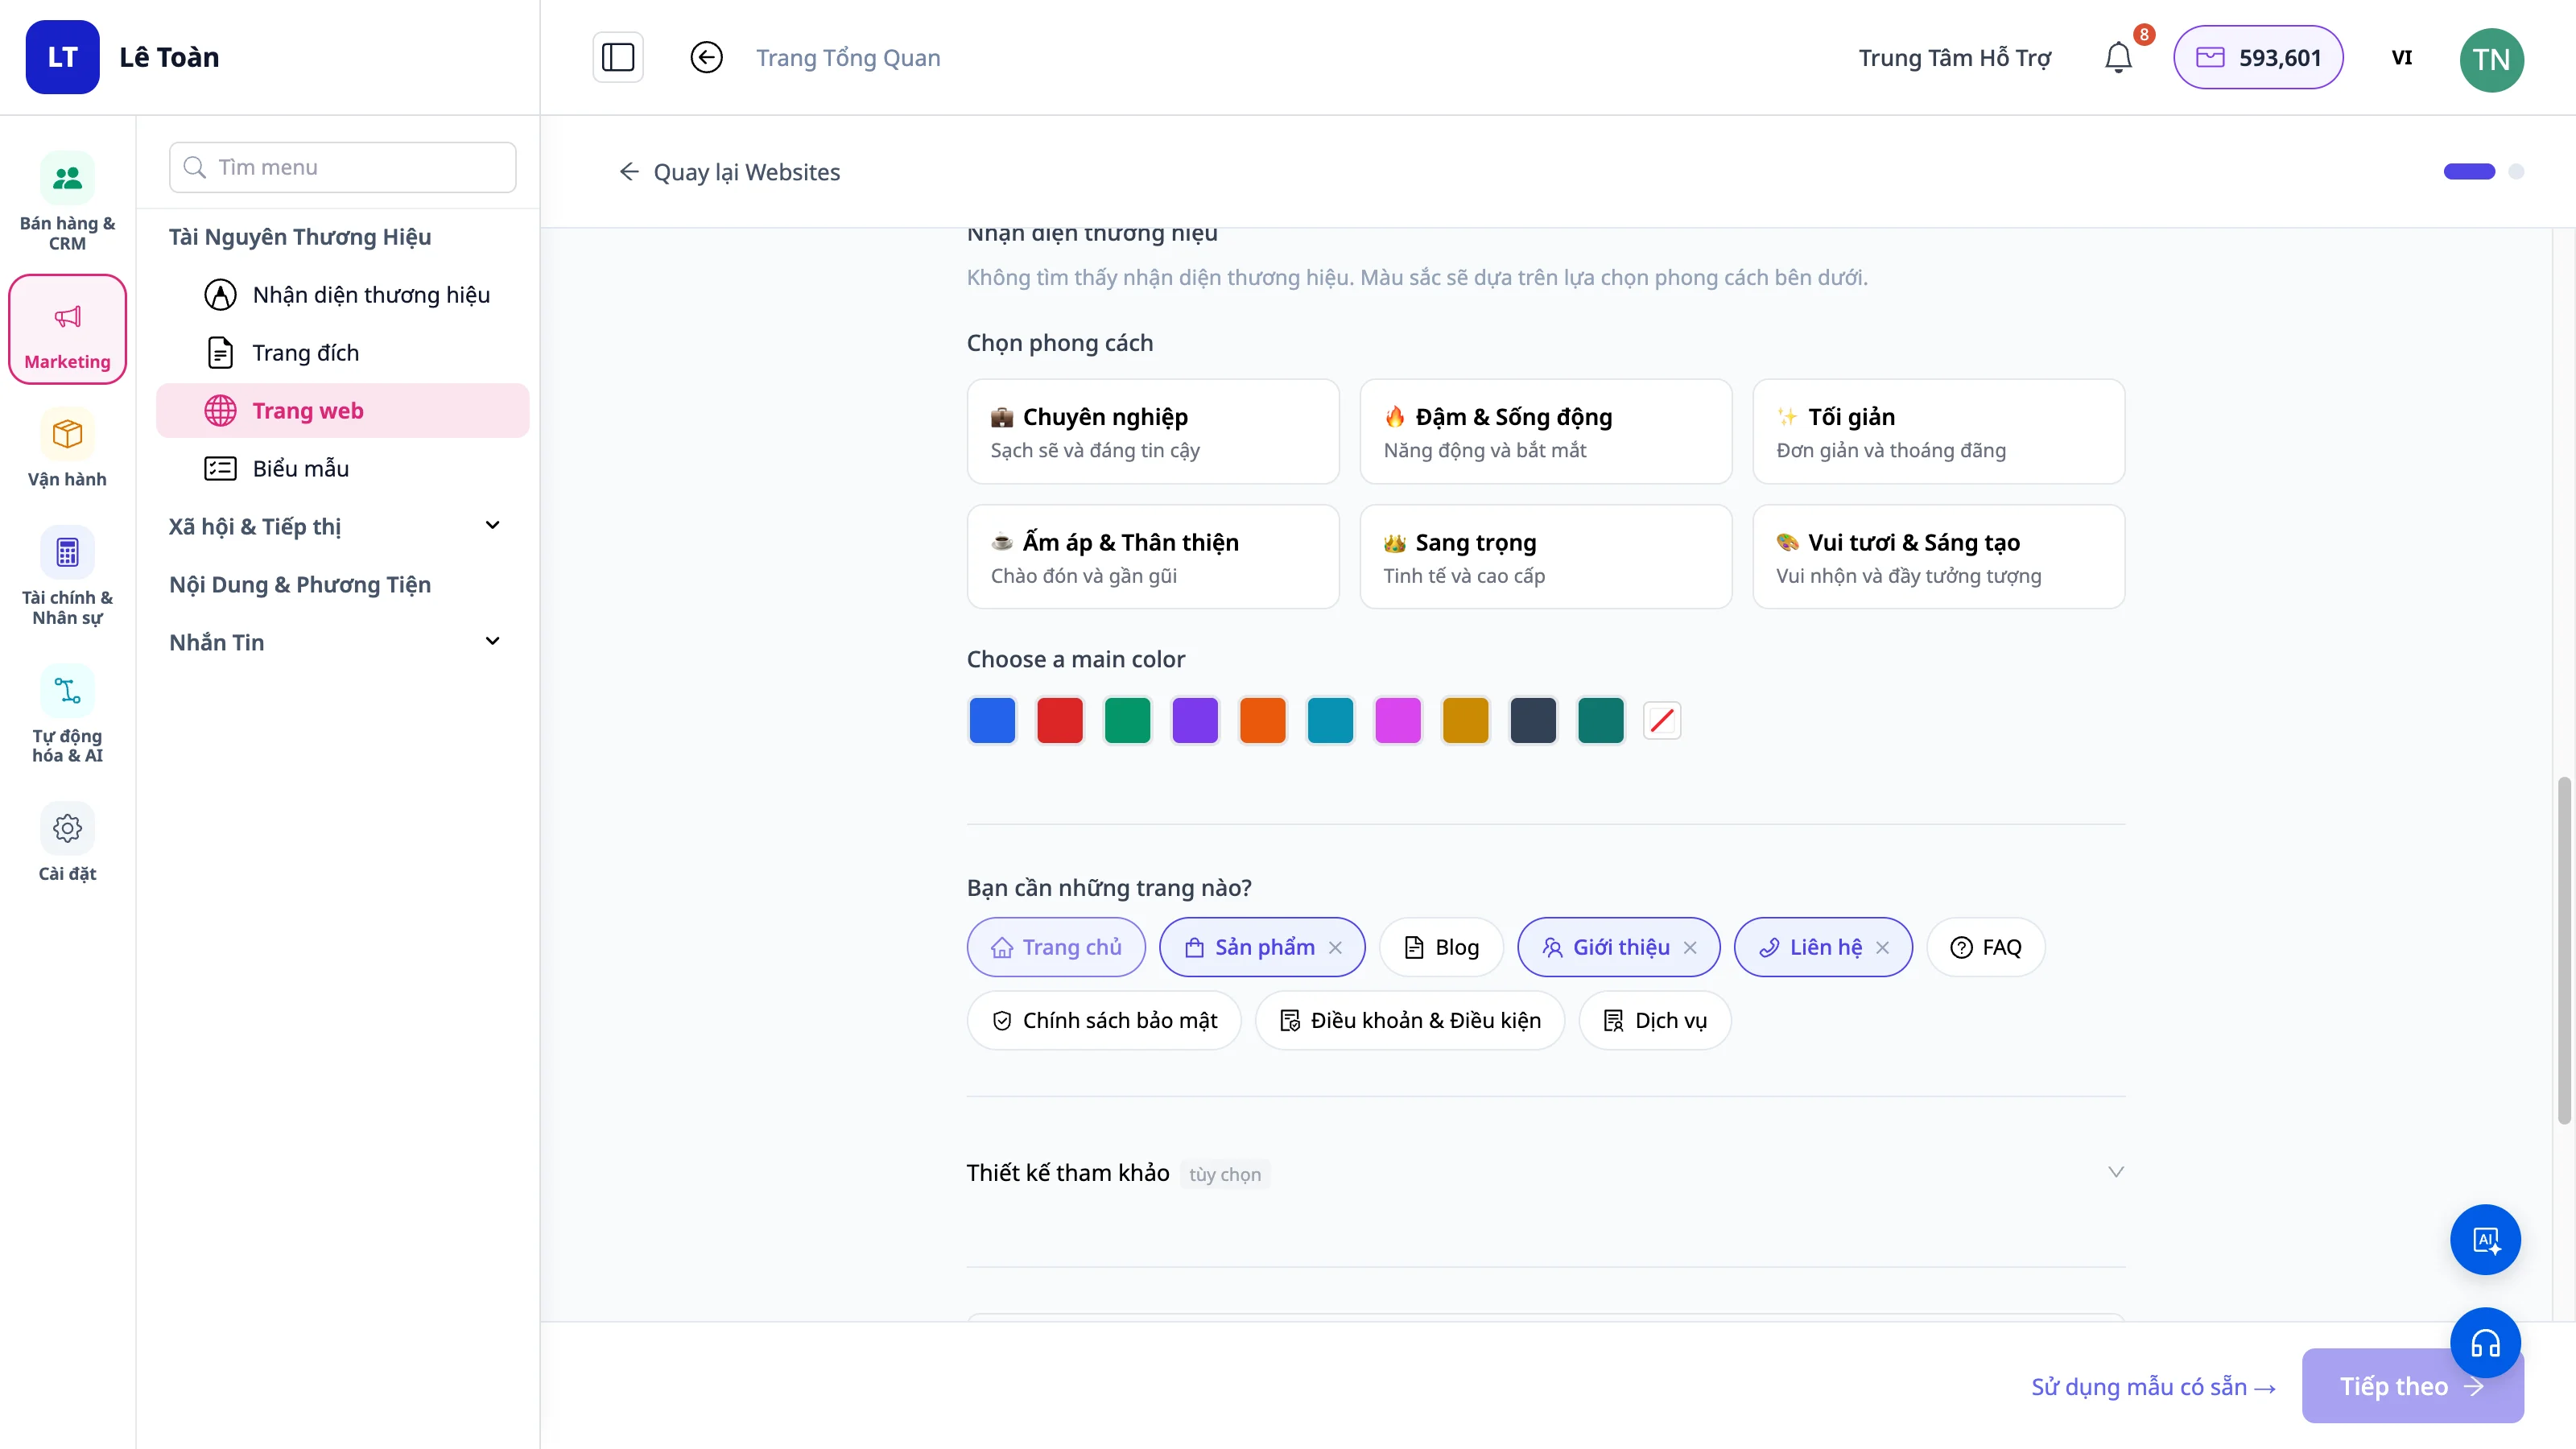This screenshot has height=1449, width=2576.
Task: Pick the blue main color
Action: pyautogui.click(x=992, y=720)
